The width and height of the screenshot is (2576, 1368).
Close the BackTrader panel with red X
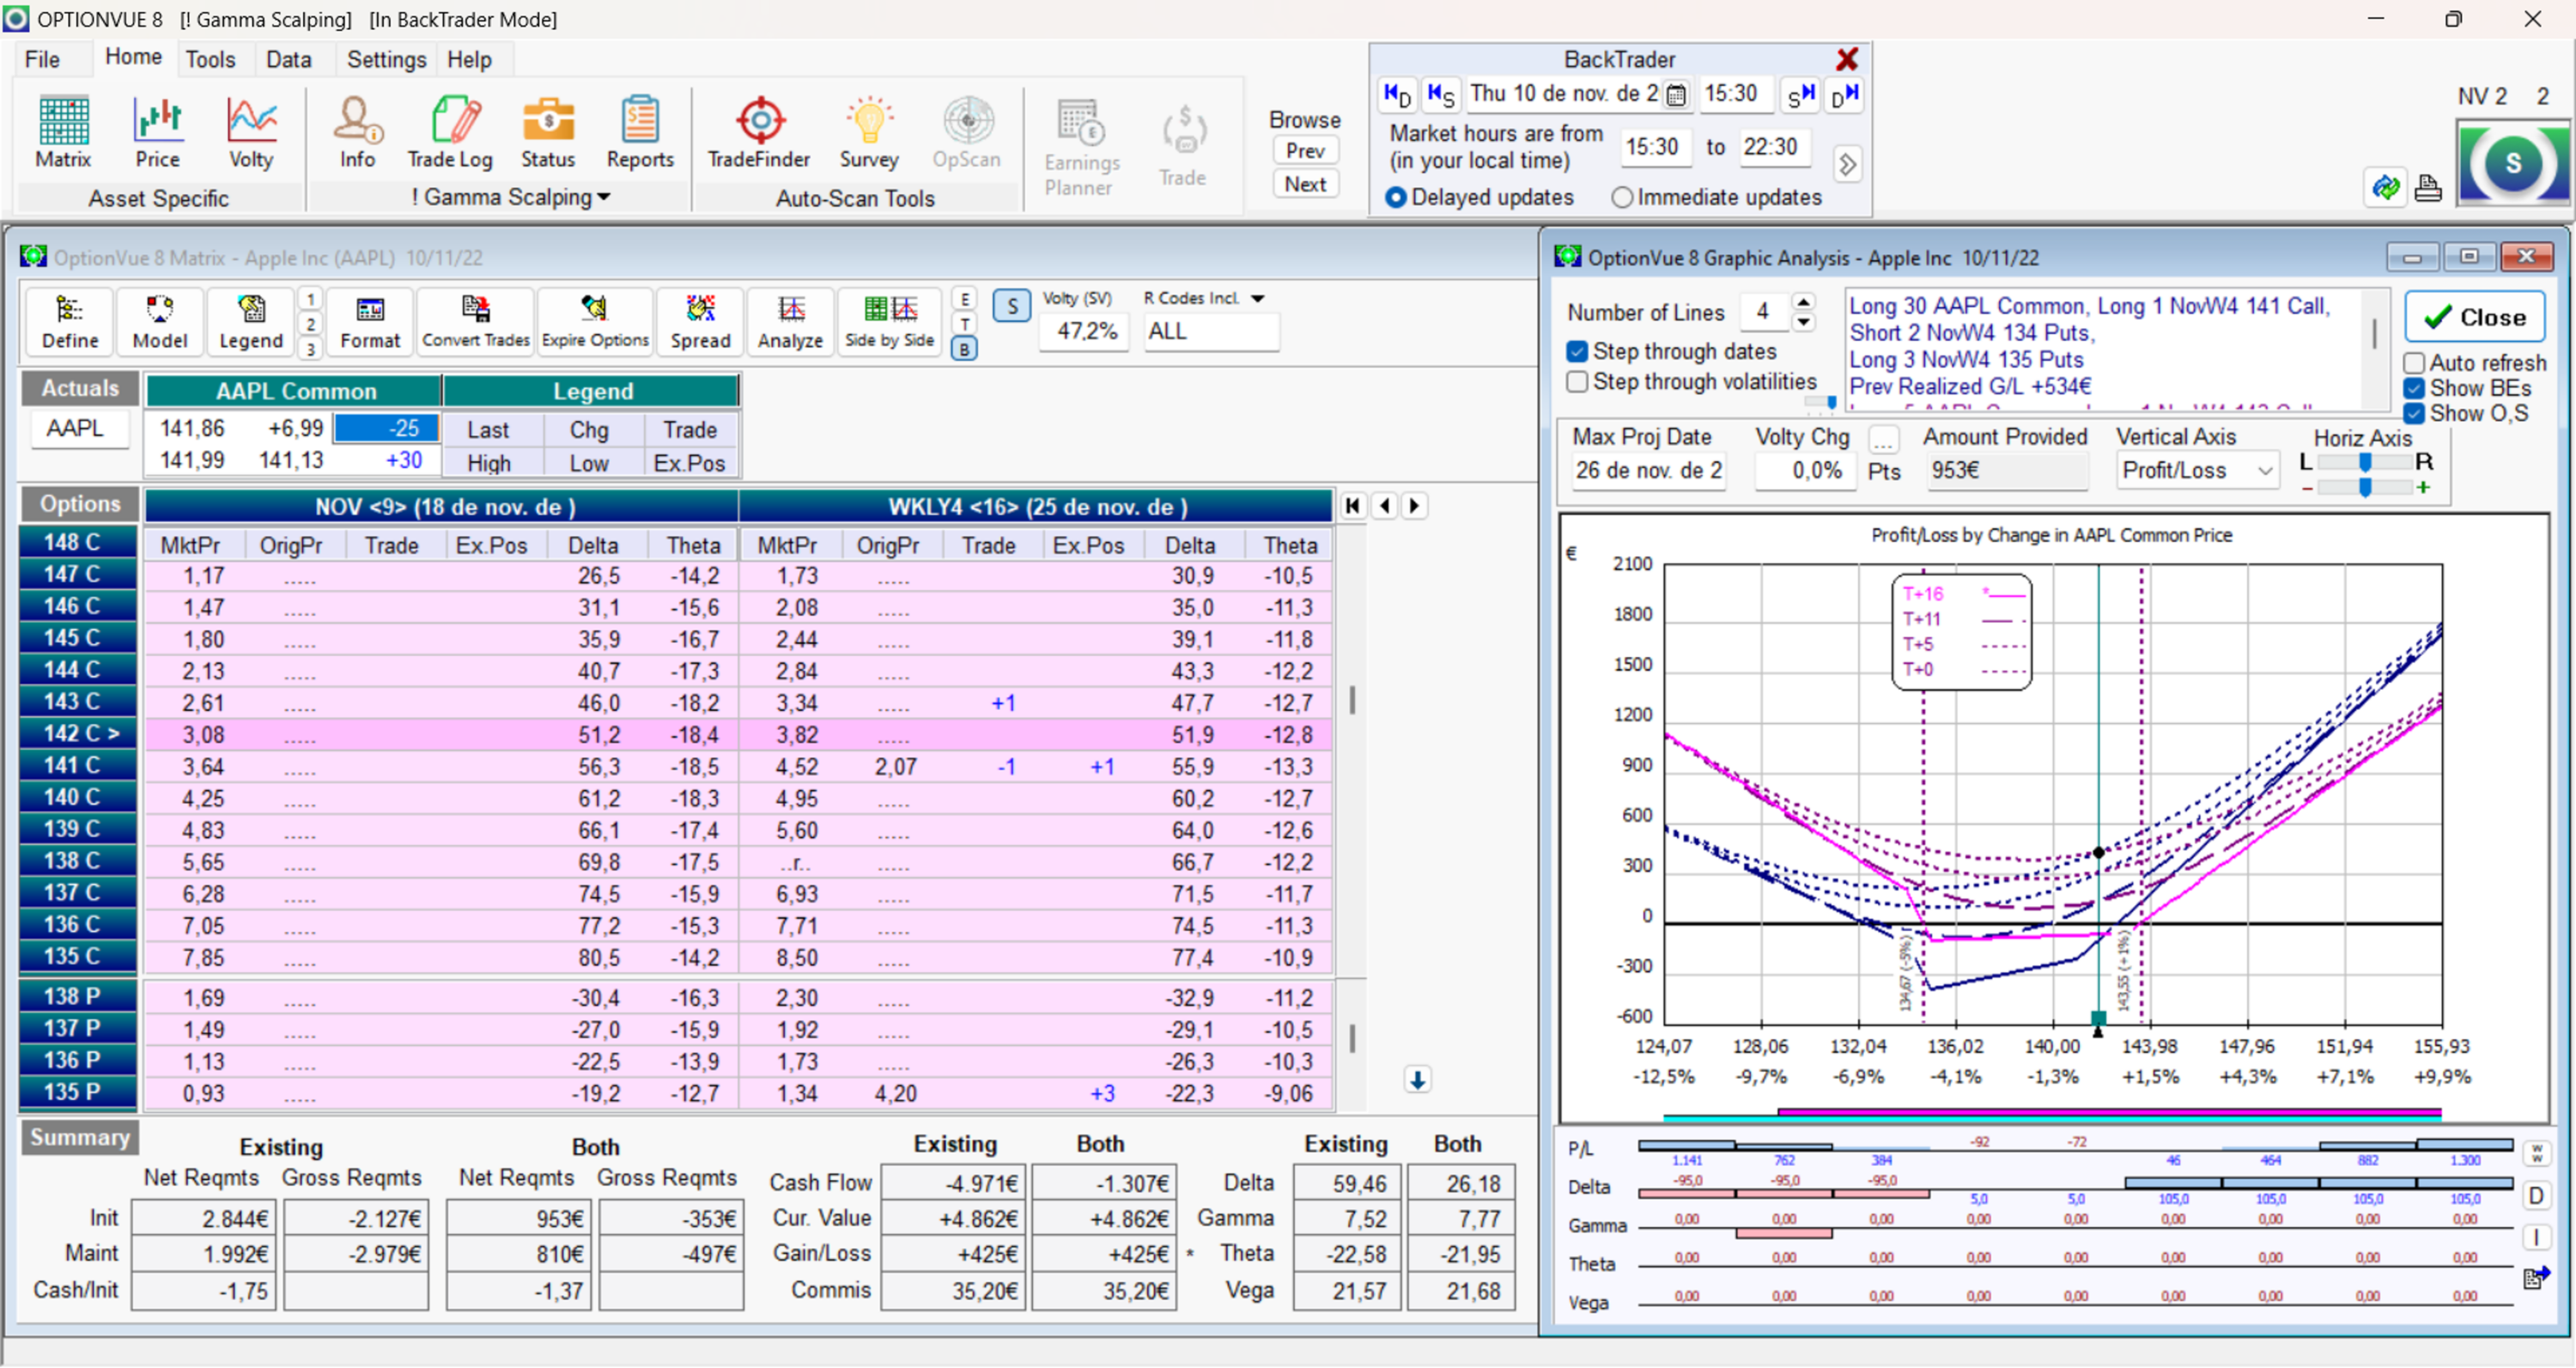pos(1847,59)
